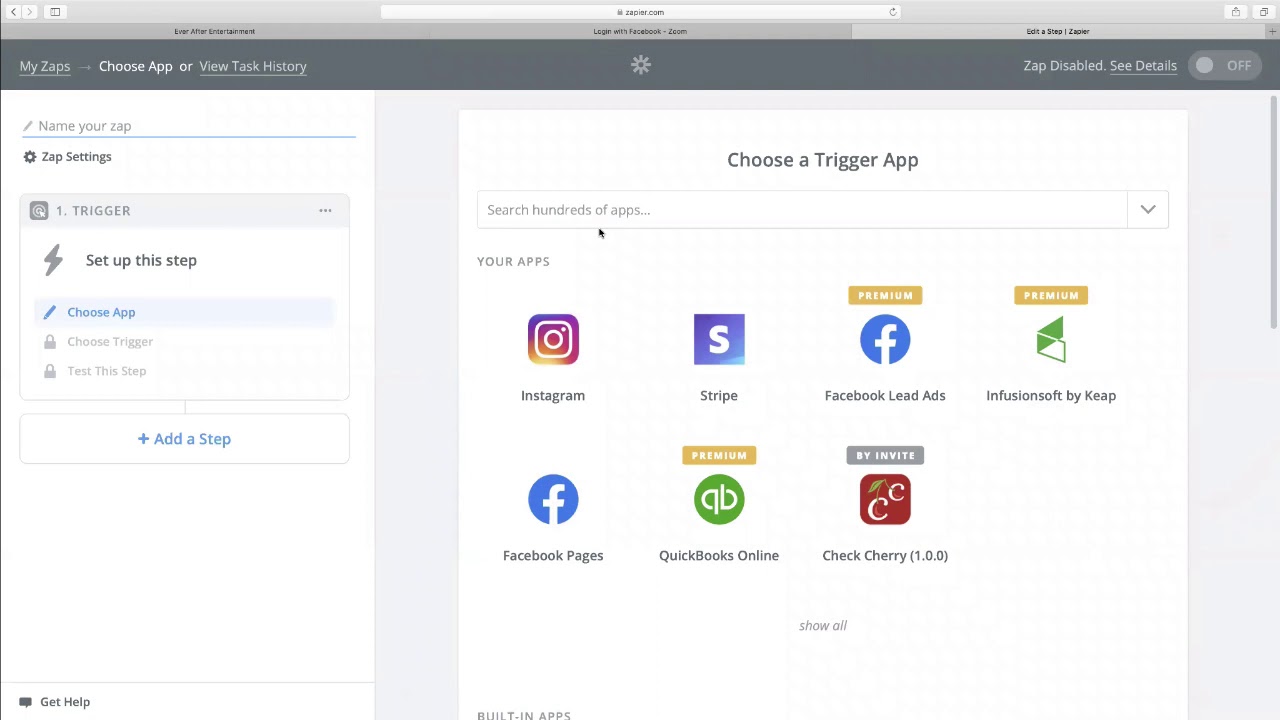Click the pencil icon beside zap name

[28, 126]
